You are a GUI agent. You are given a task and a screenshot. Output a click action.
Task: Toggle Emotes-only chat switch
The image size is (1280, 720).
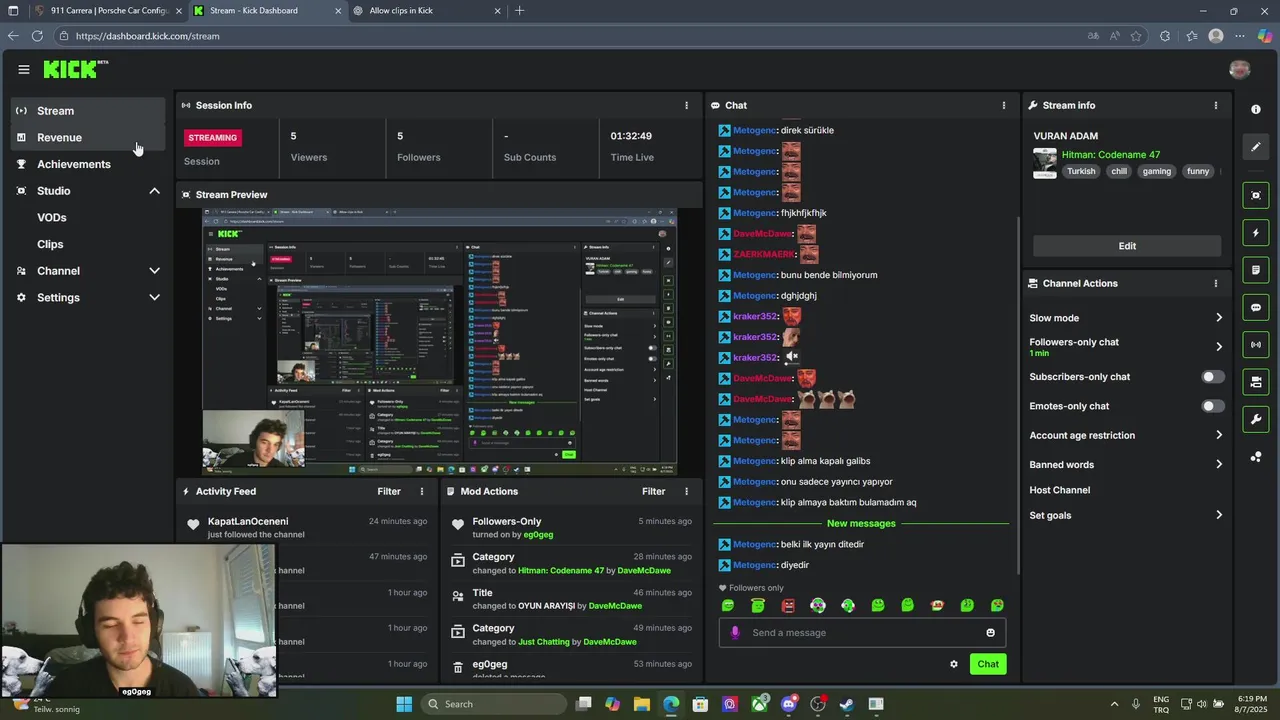pyautogui.click(x=1212, y=406)
